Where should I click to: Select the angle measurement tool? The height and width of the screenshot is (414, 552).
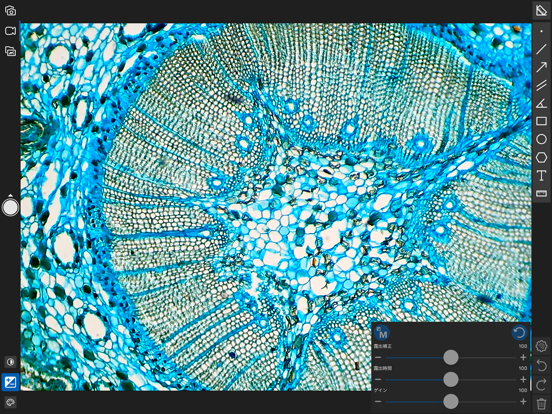[x=541, y=103]
